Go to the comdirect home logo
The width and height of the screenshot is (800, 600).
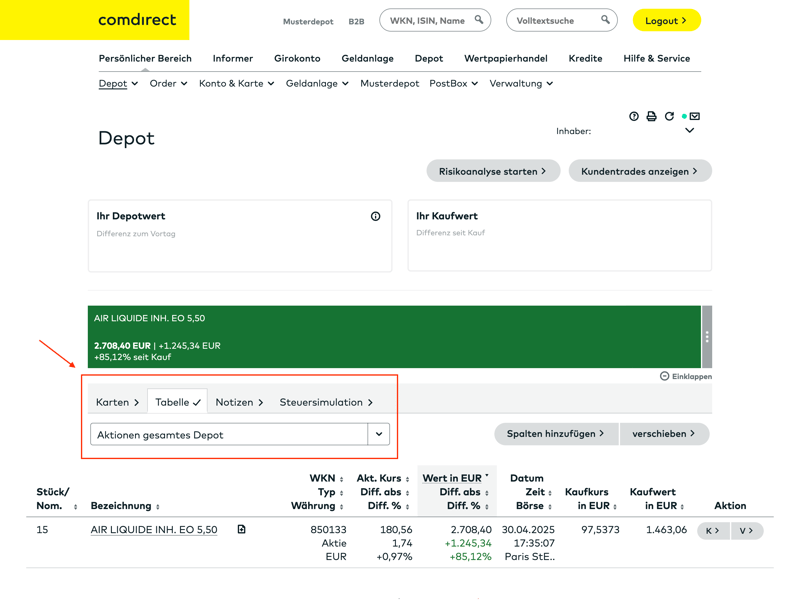pos(137,20)
